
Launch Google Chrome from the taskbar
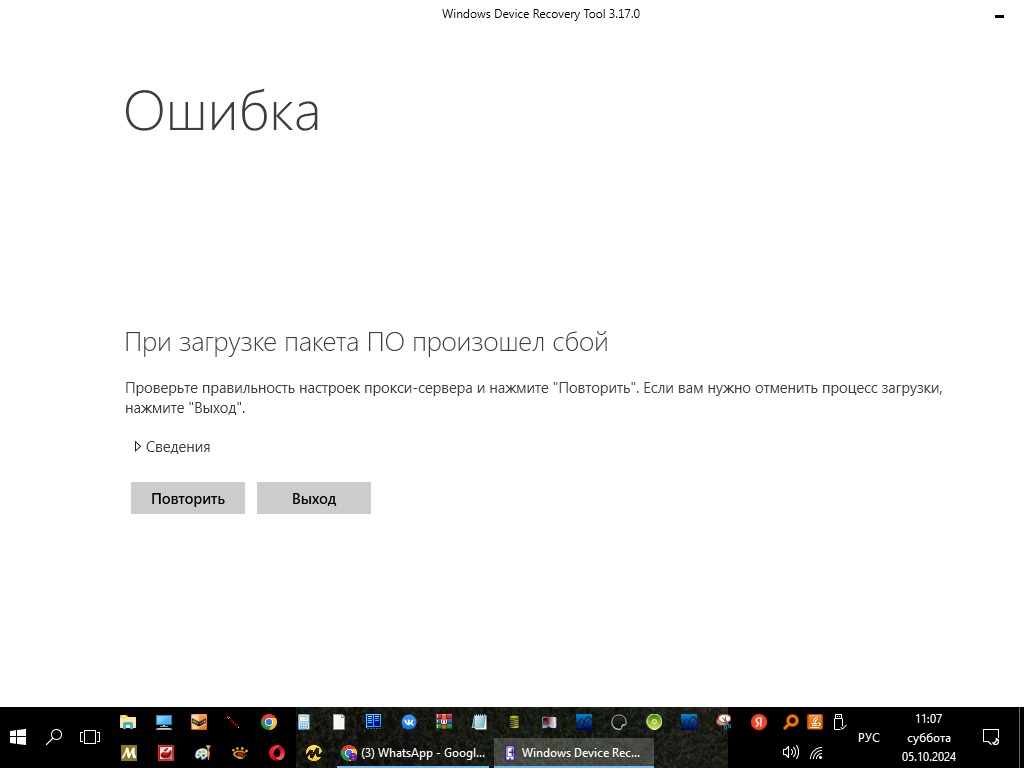tap(268, 722)
